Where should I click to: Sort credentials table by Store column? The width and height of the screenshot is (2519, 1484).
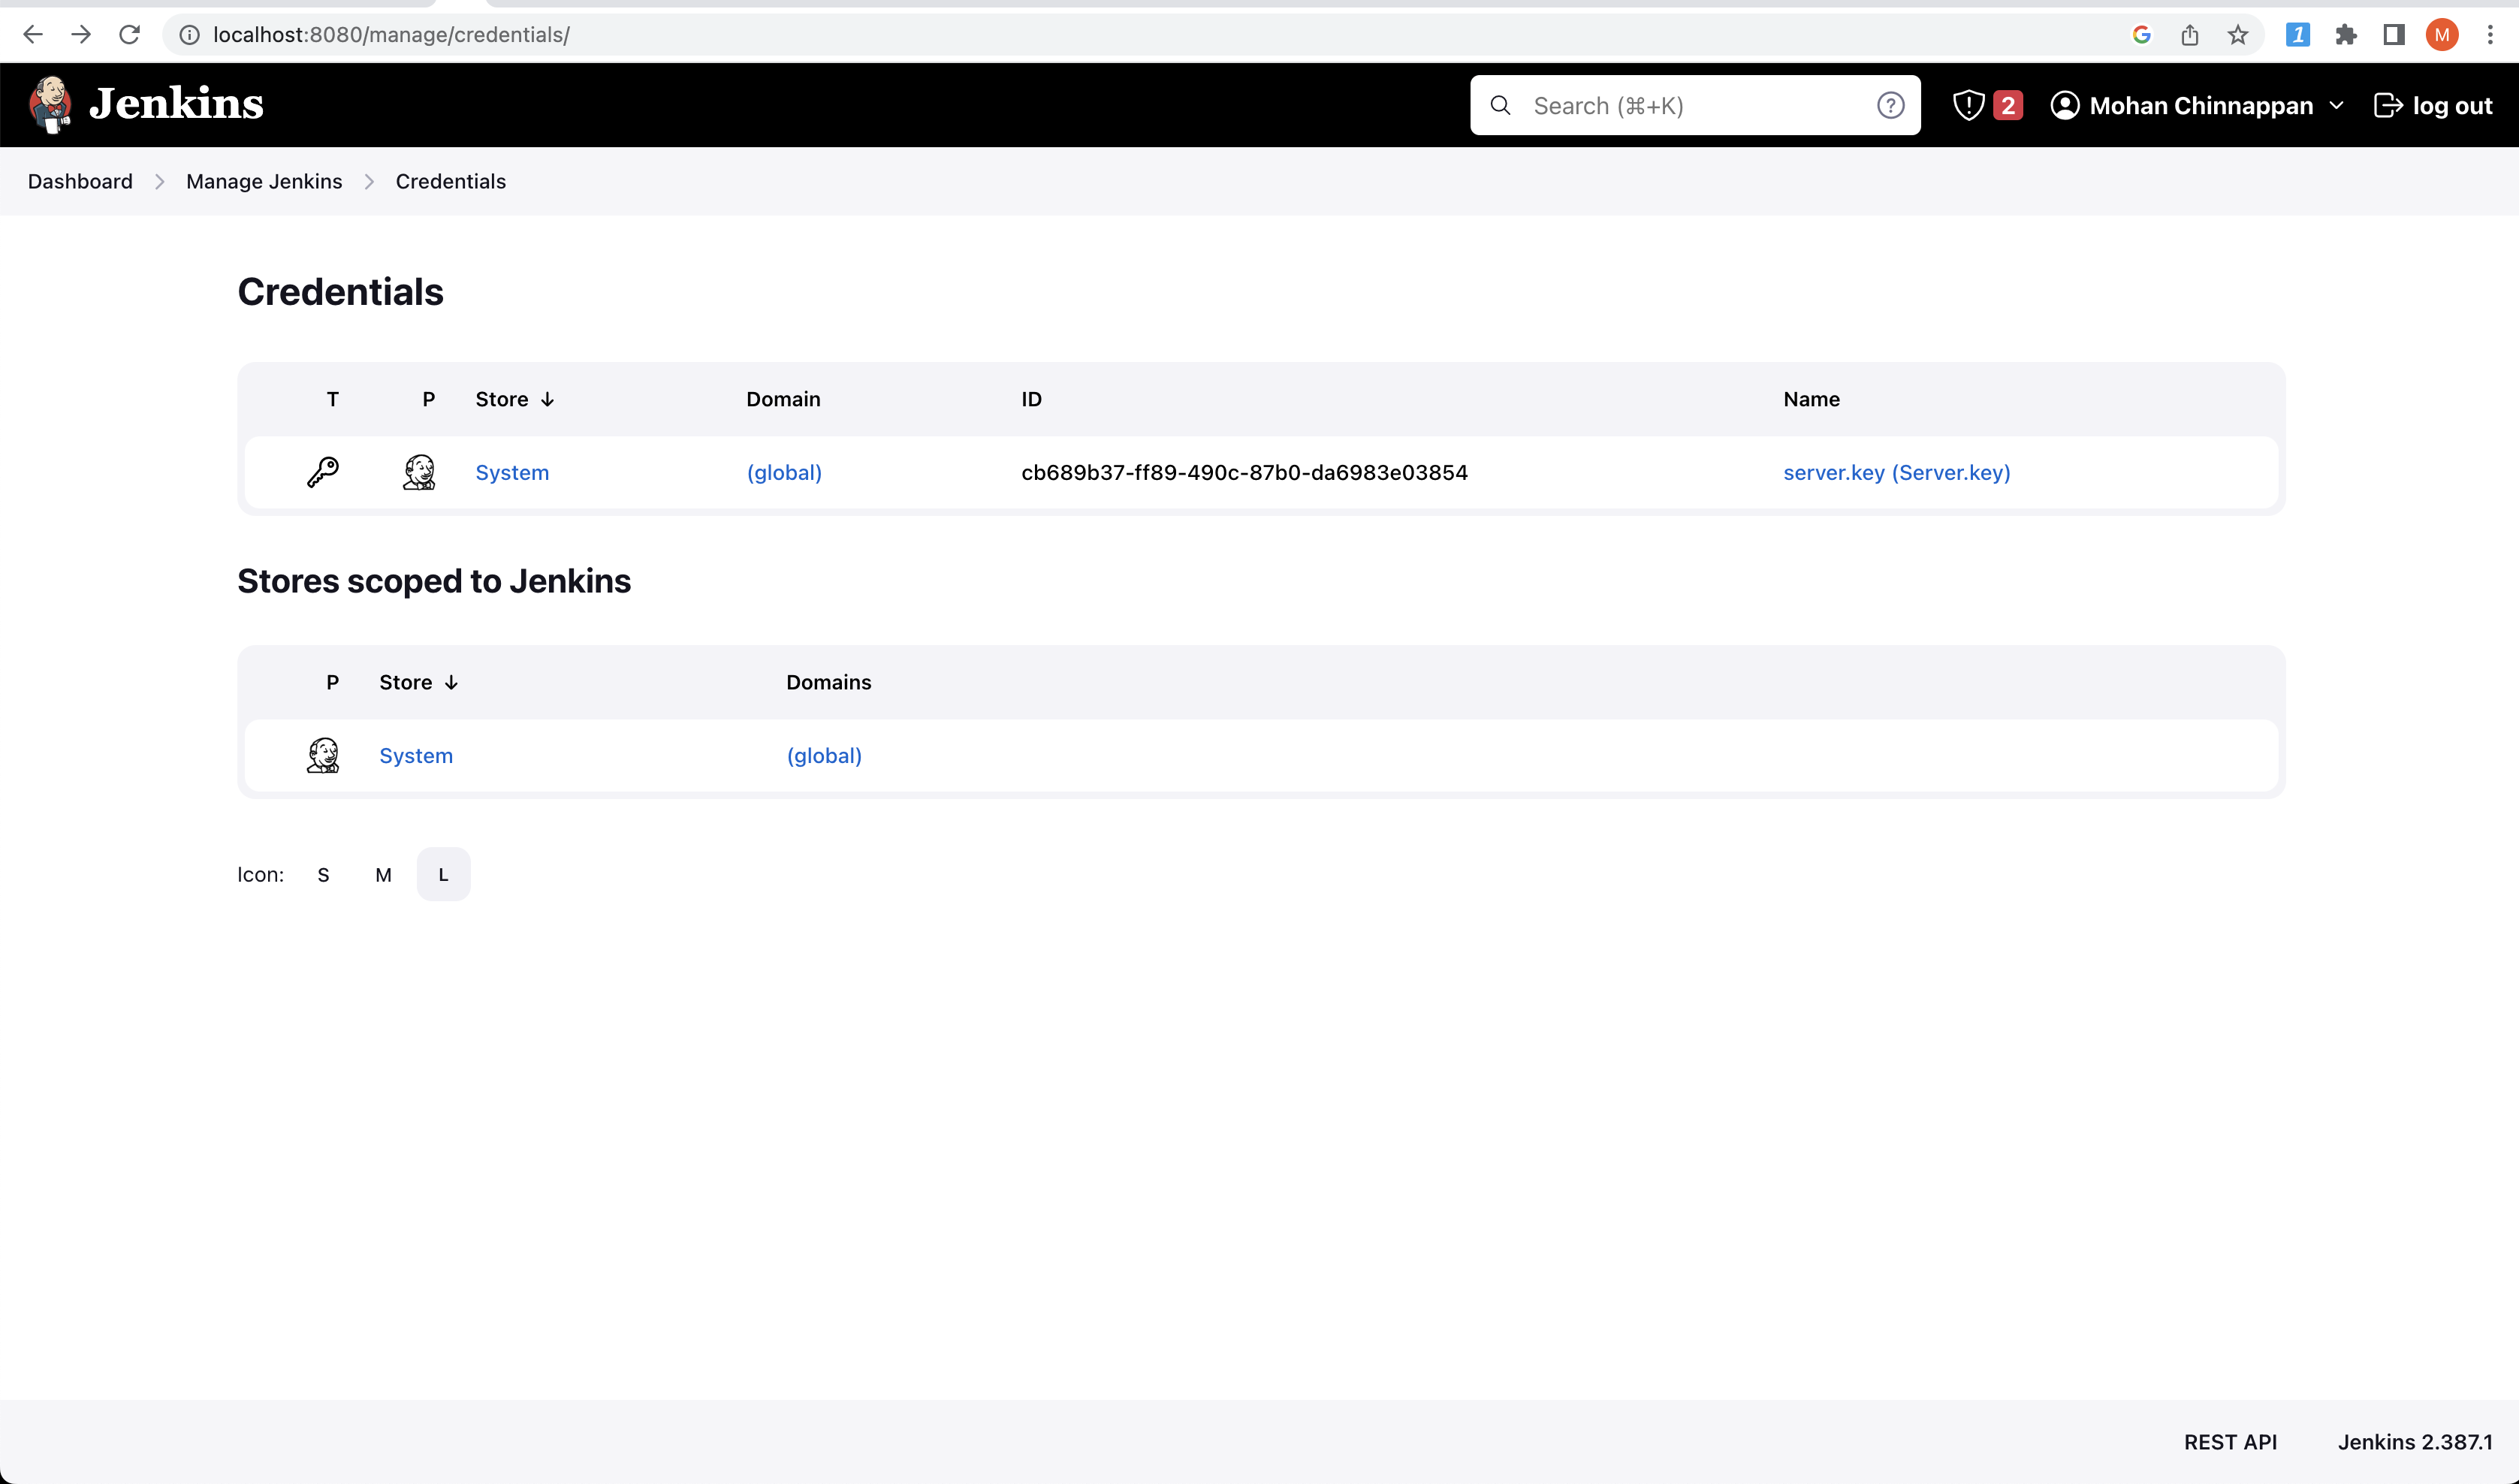point(514,399)
